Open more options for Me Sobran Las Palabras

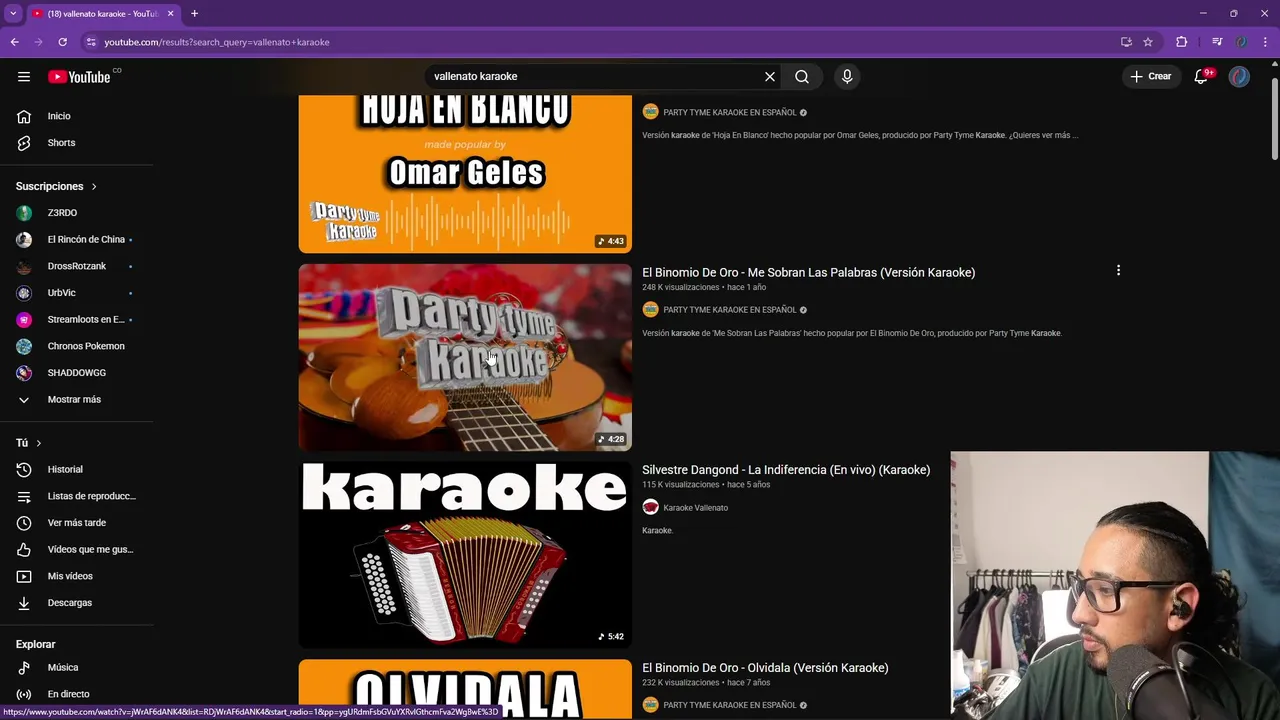pos(1118,270)
